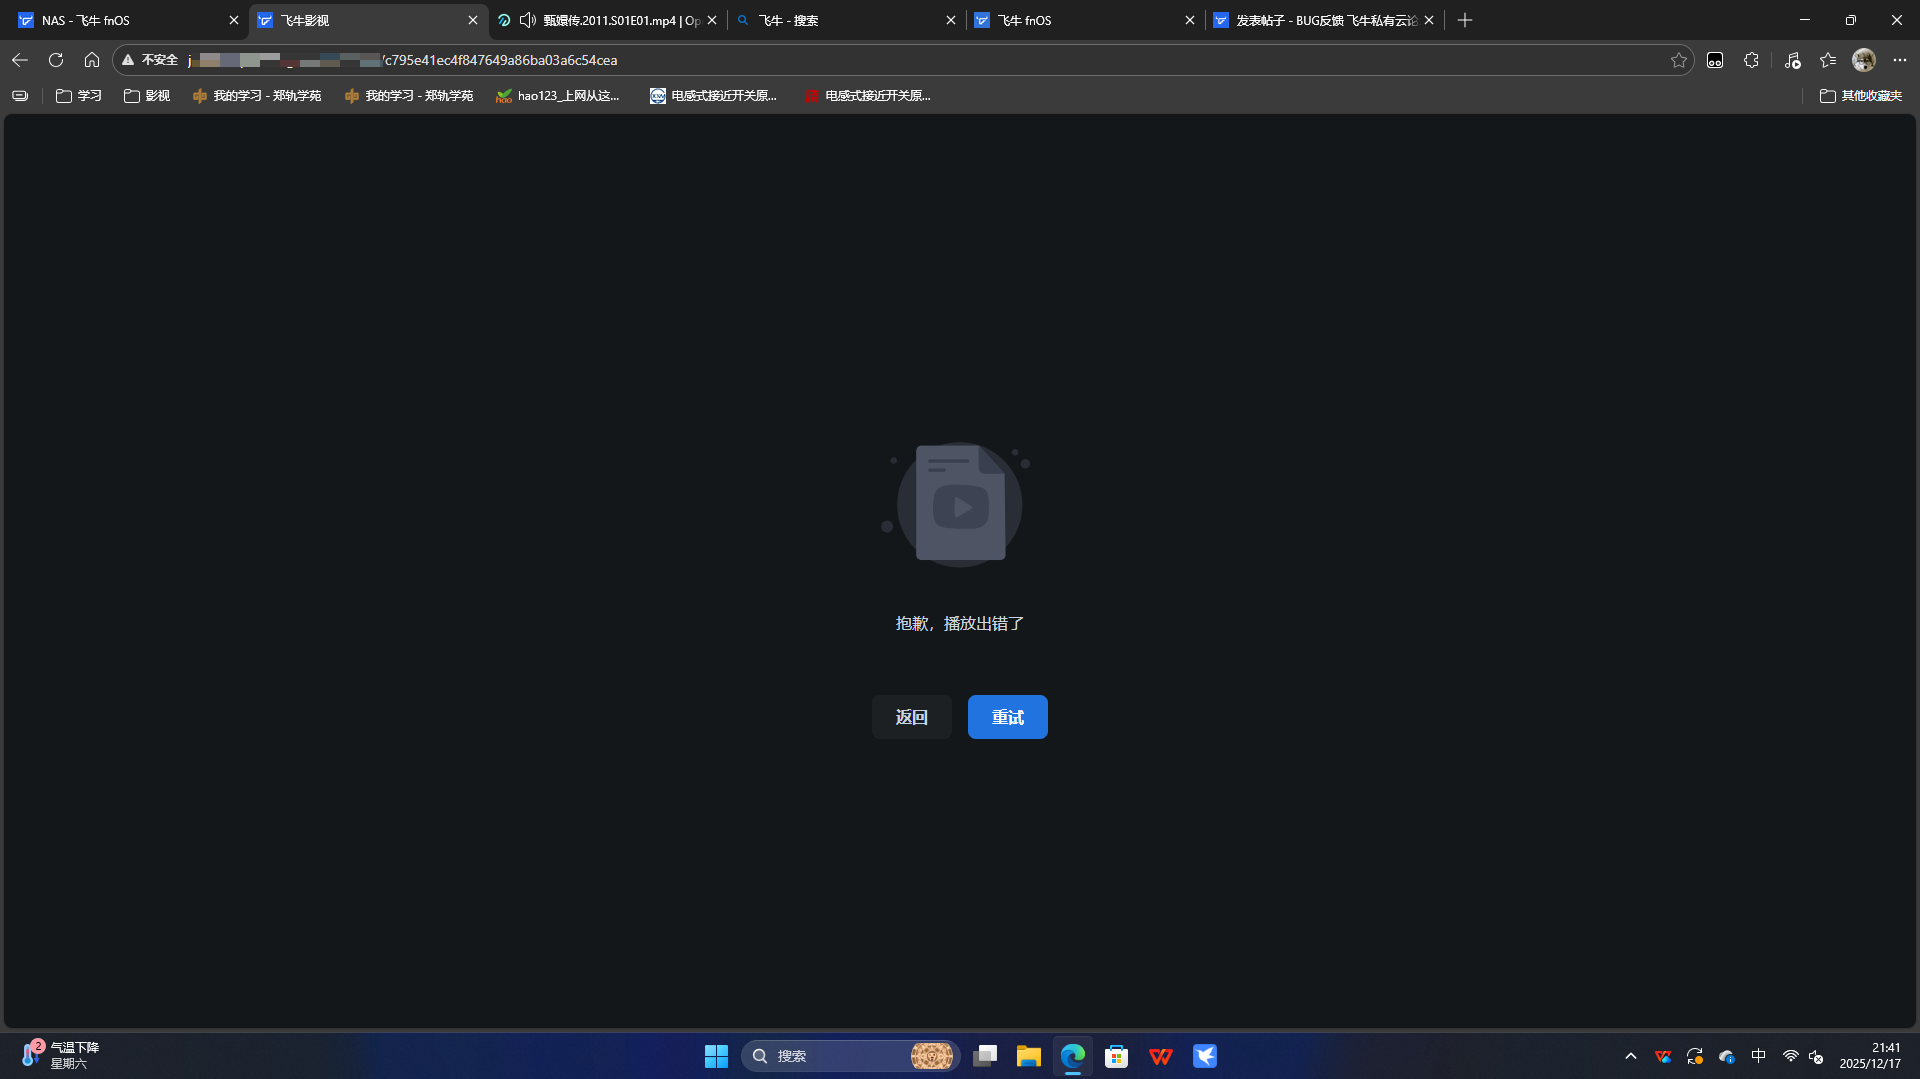Close the 飞牛 - 搜索 tab
1920x1079 pixels.
point(951,20)
